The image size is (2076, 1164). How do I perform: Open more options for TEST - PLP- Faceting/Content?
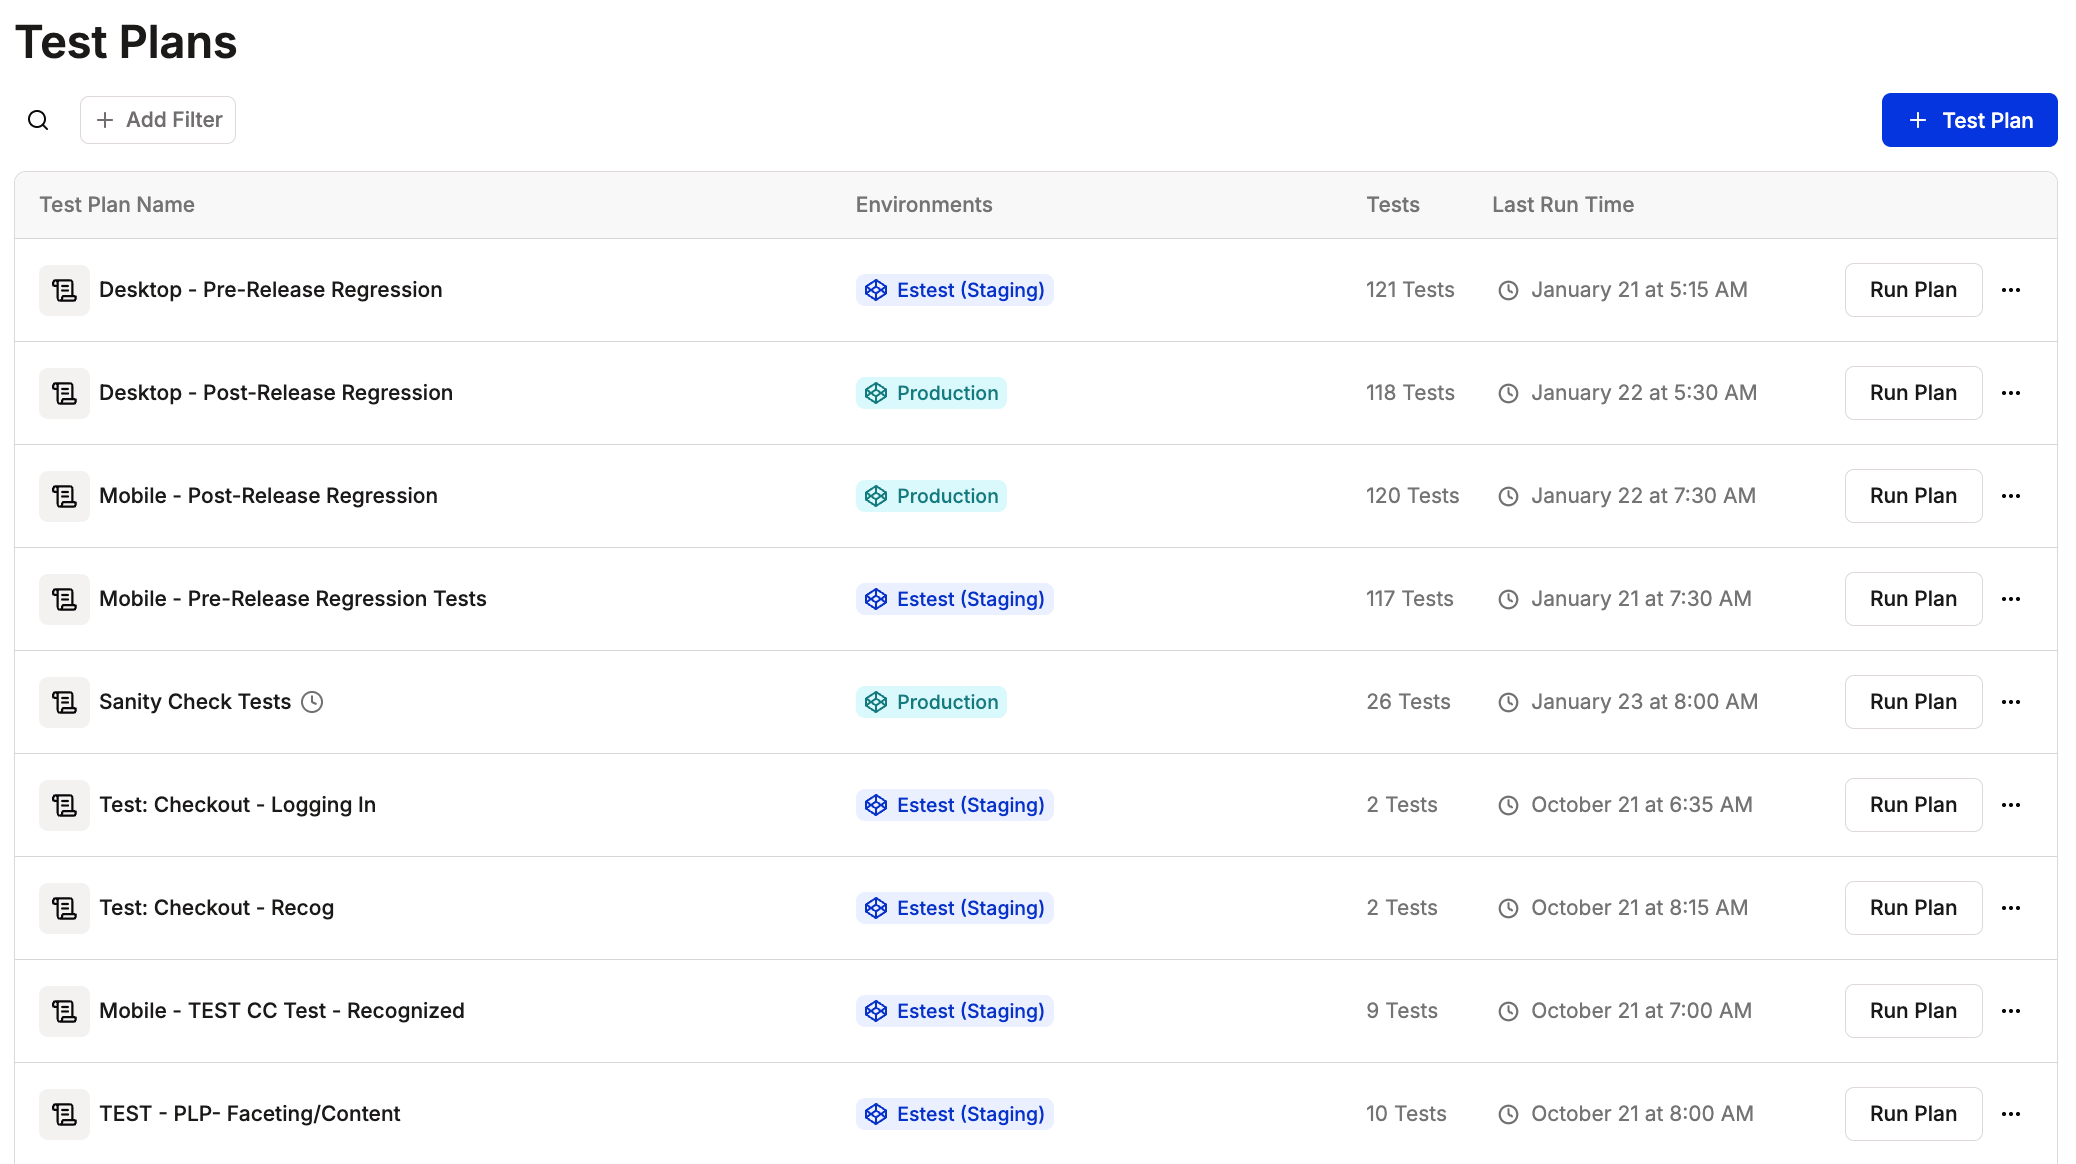tap(2011, 1114)
